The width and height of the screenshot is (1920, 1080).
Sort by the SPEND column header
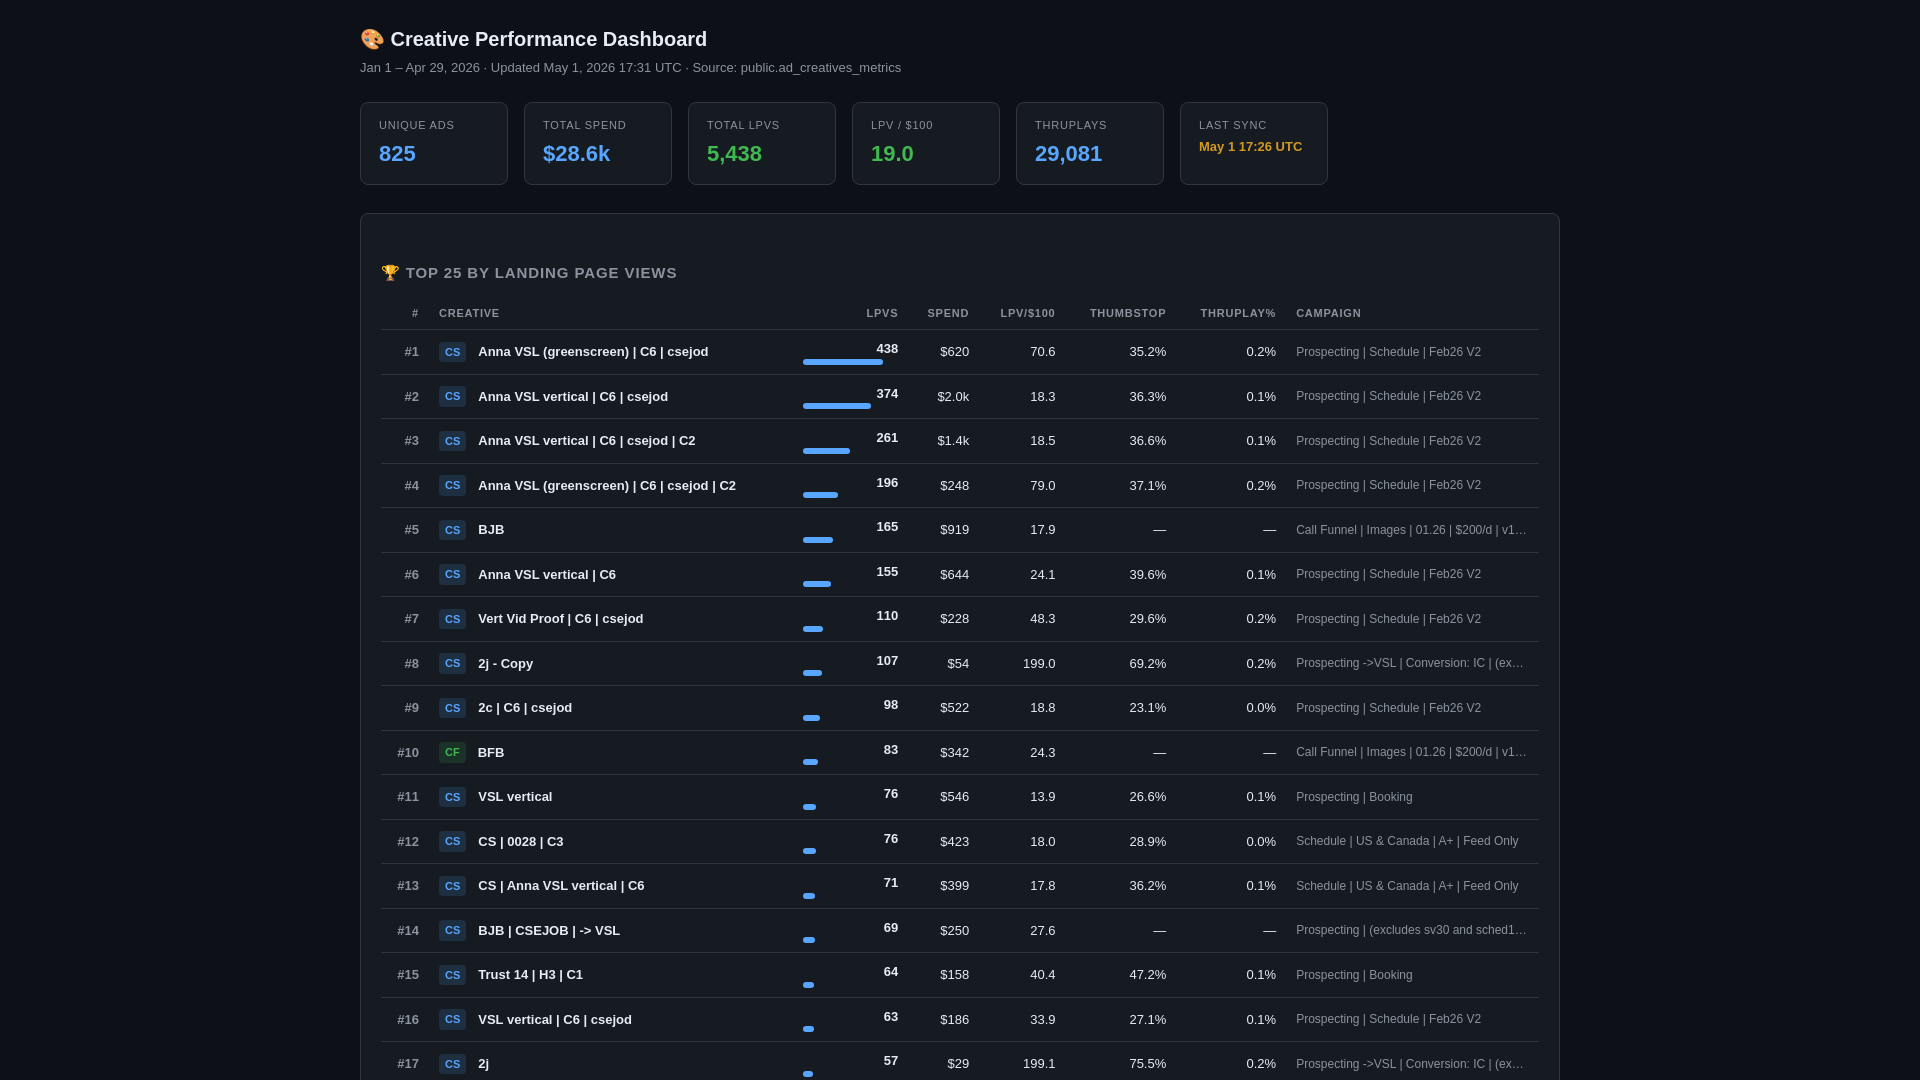pos(948,313)
